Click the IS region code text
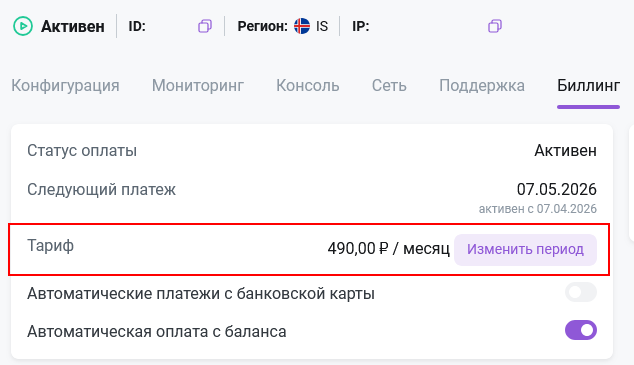This screenshot has height=365, width=634. pos(322,26)
